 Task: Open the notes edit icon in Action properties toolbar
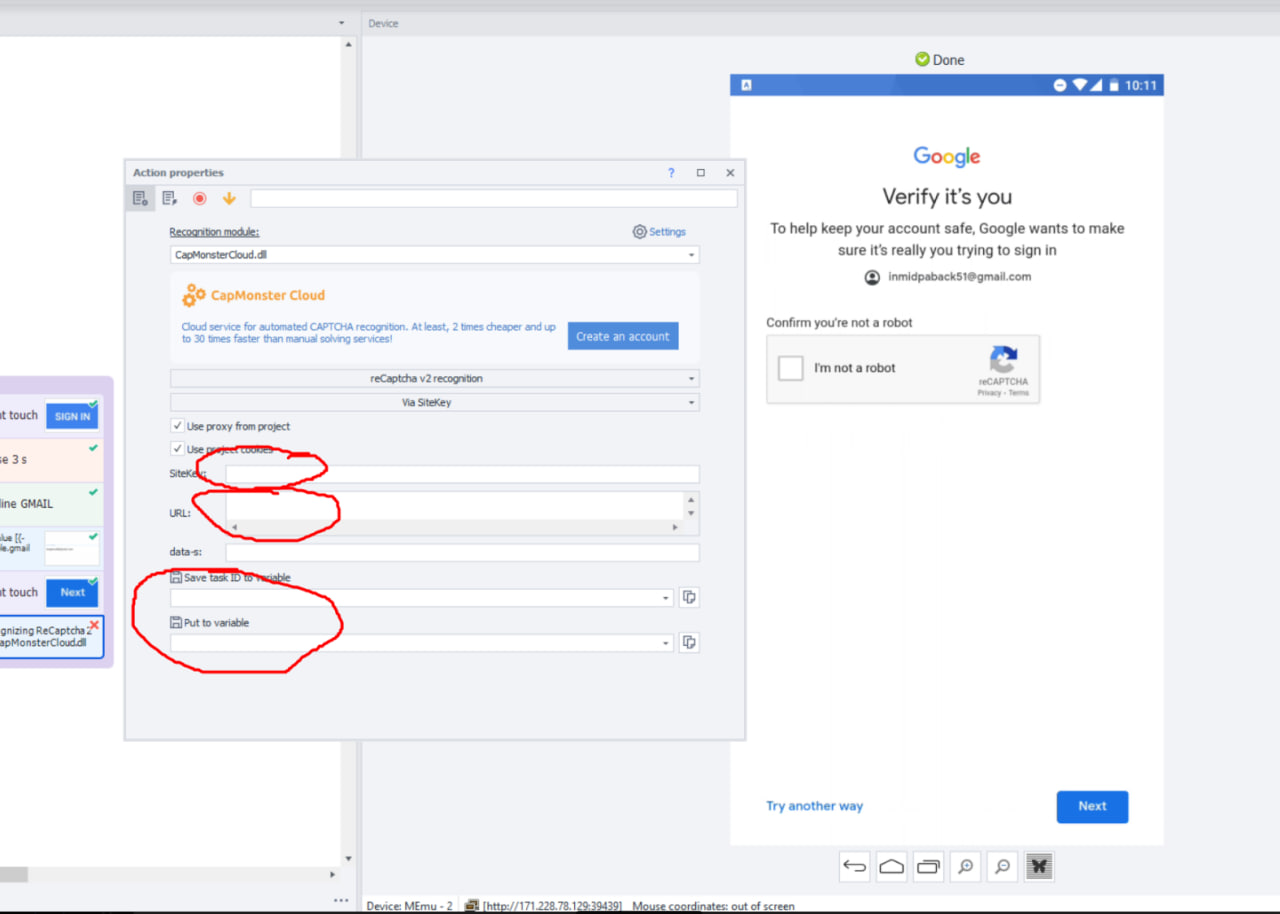tap(170, 199)
